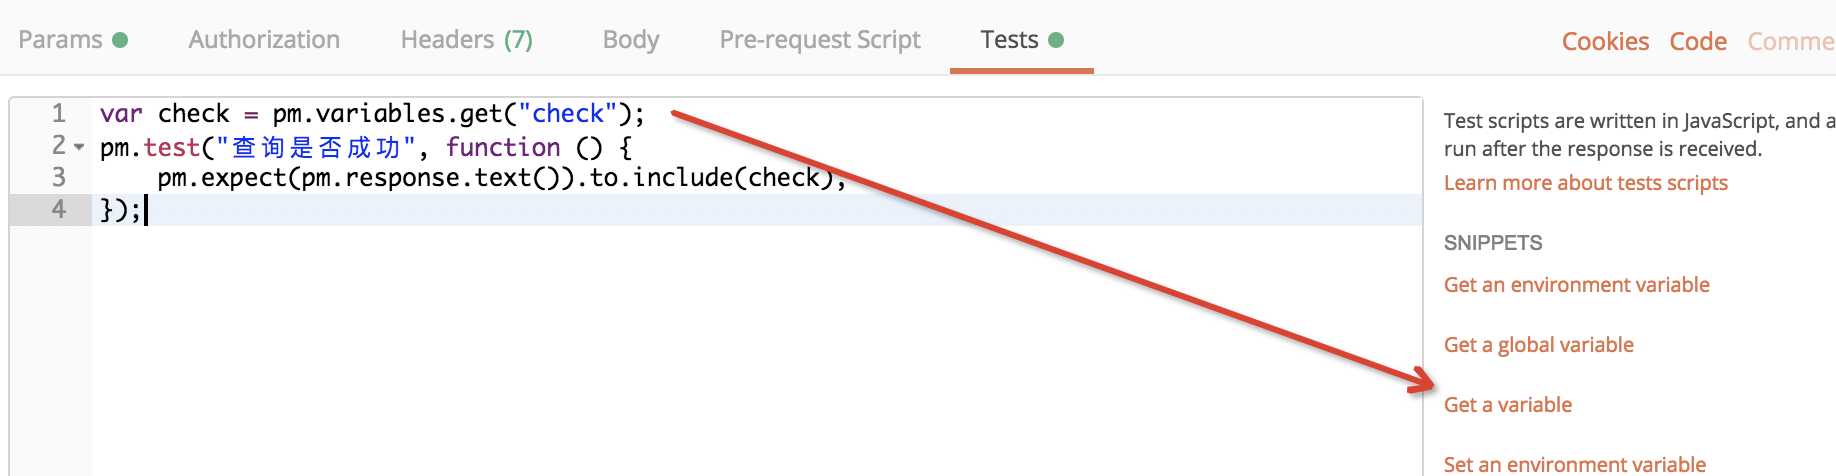Open the Headers (7) tab
The height and width of the screenshot is (476, 1836).
coord(466,40)
